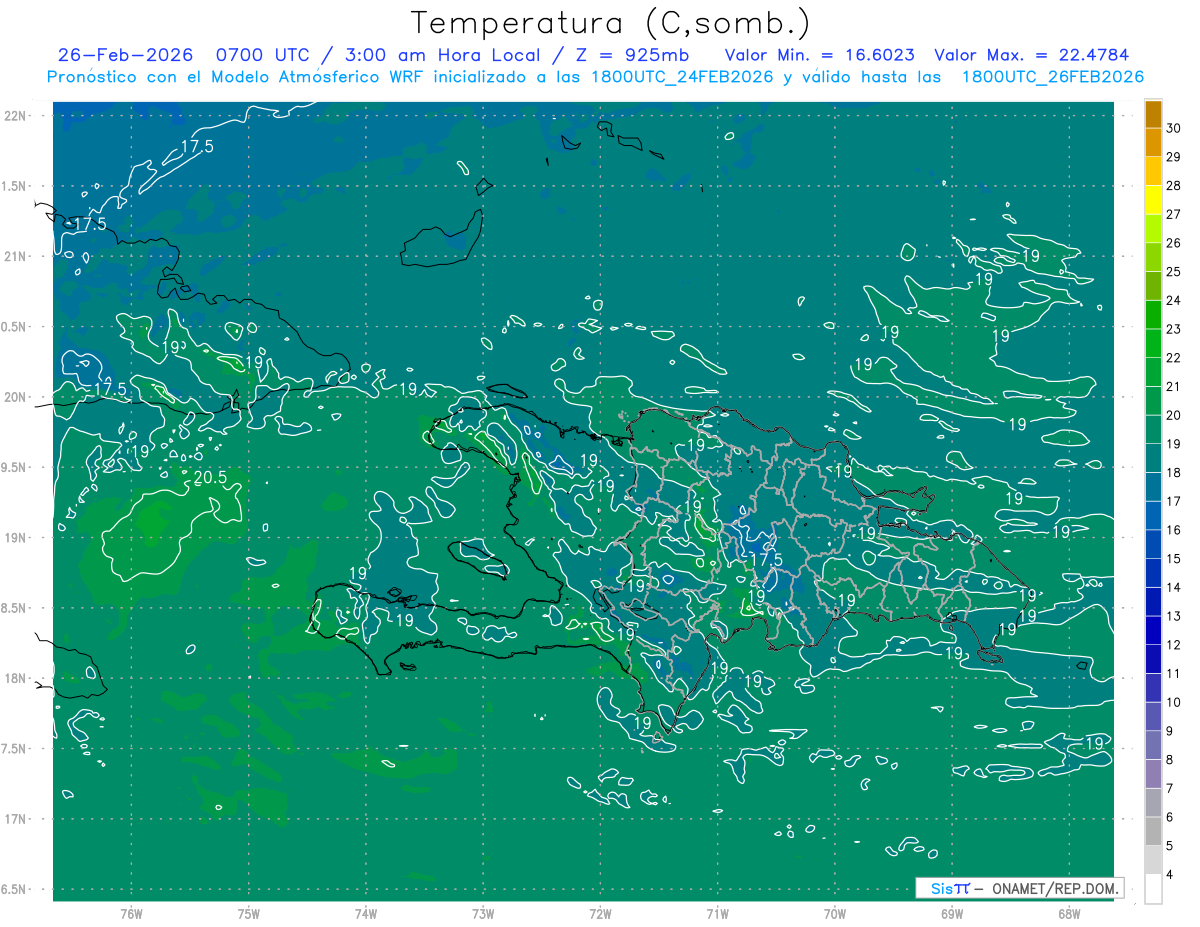This screenshot has width=1200, height=927.
Task: Click the 70W longitude axis label
Action: tap(834, 914)
